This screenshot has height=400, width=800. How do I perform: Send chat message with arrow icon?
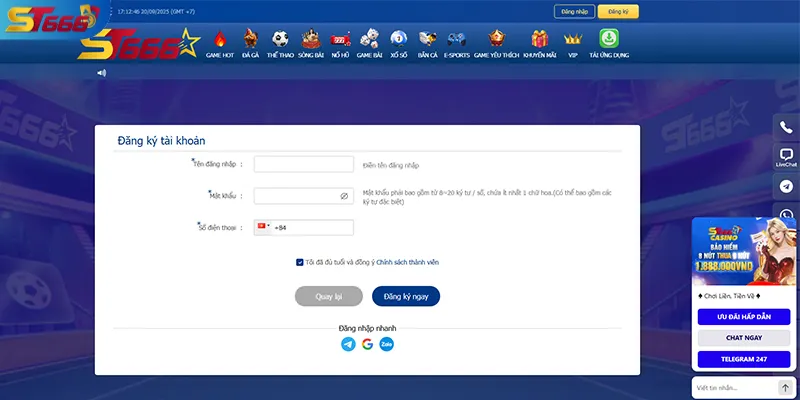[785, 387]
